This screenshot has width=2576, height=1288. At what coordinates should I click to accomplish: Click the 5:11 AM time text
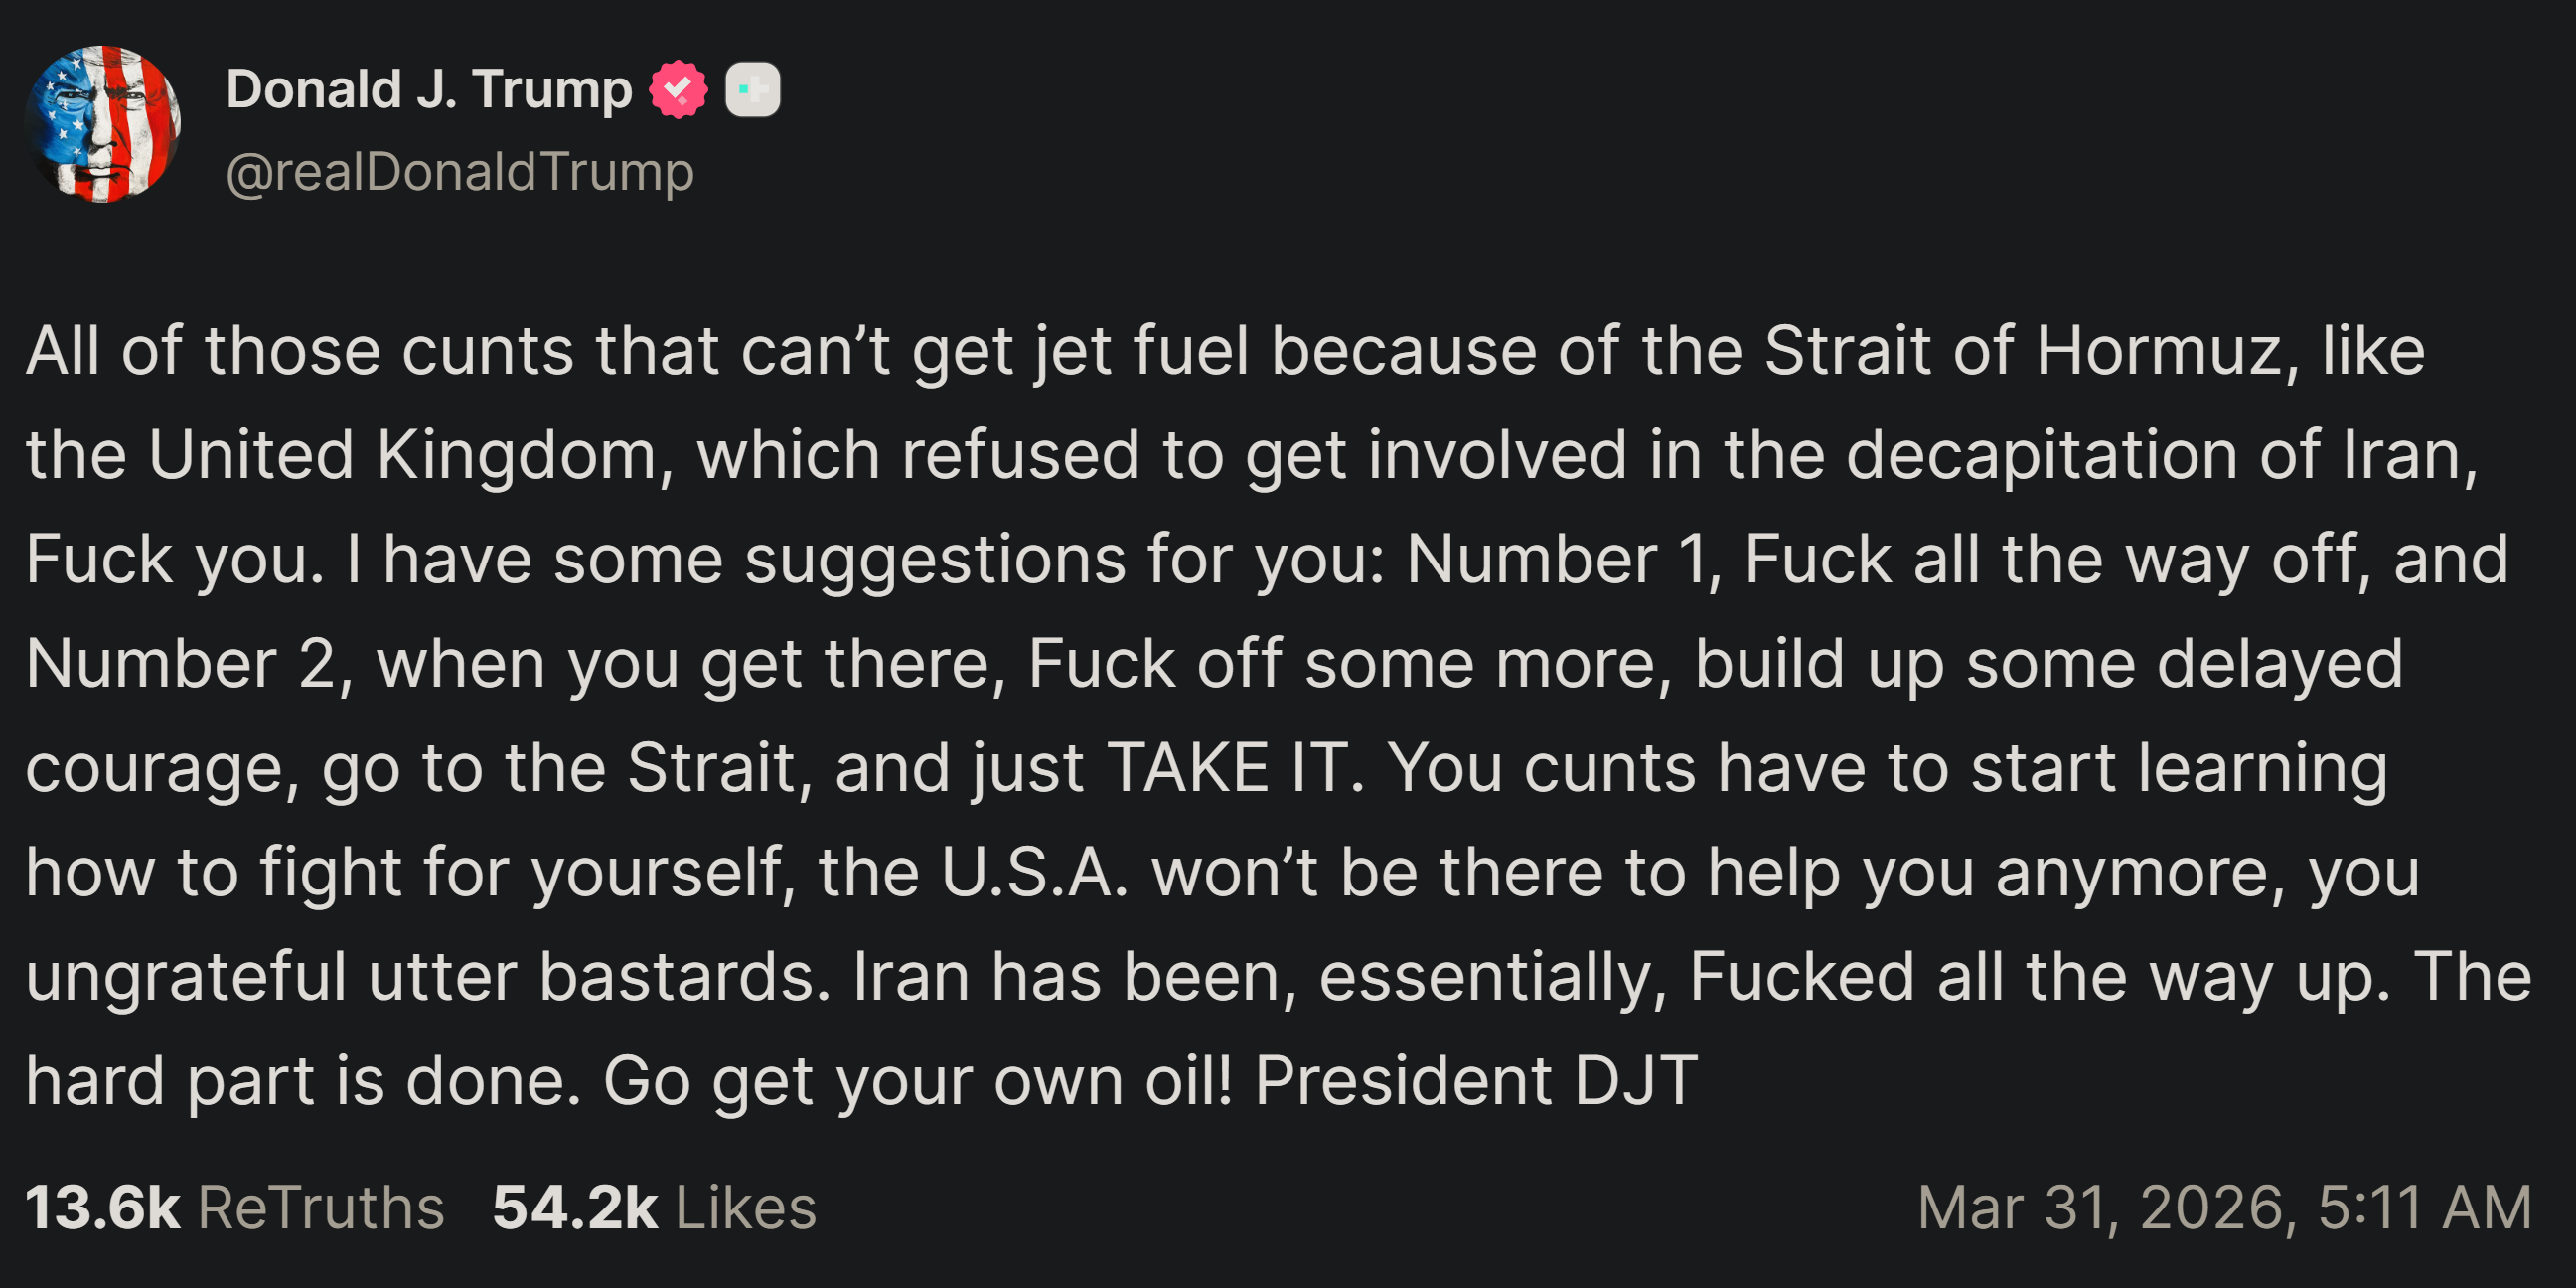tap(2424, 1207)
